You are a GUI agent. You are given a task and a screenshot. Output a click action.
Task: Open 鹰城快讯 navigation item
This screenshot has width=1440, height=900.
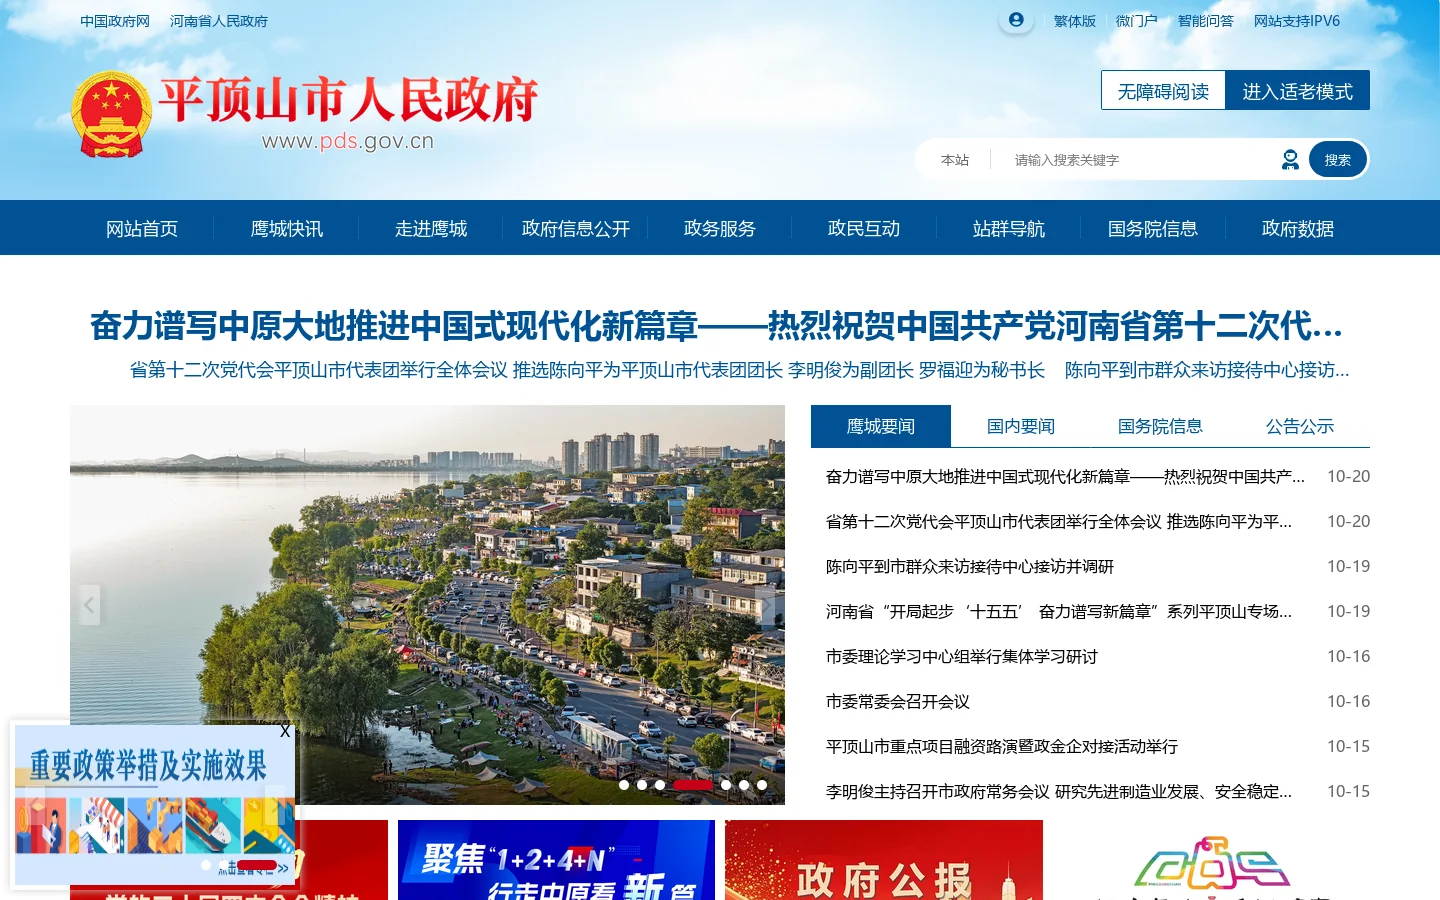pyautogui.click(x=287, y=229)
